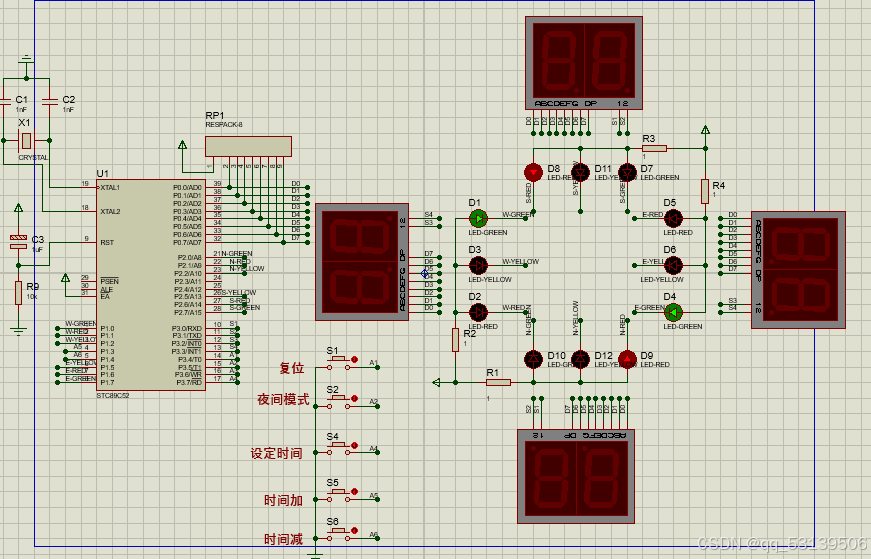Select the STC89C52 microcontroller U1
Screen dimensions: 871x559
click(x=151, y=285)
